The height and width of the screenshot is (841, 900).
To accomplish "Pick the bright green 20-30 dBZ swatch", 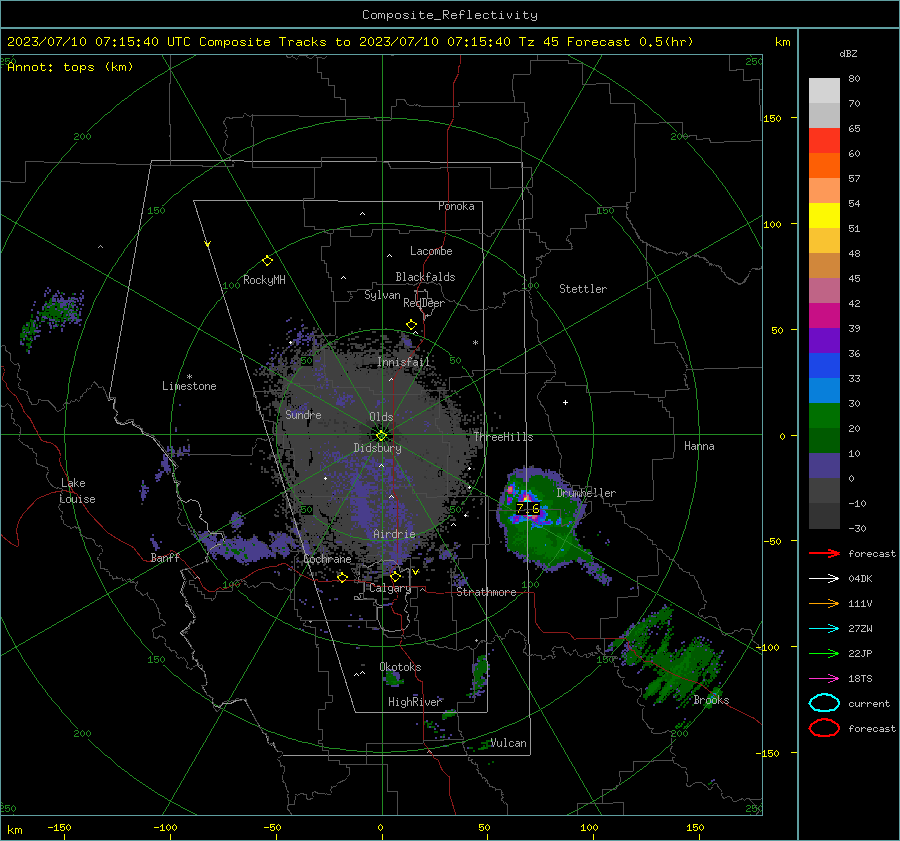I will 824,416.
